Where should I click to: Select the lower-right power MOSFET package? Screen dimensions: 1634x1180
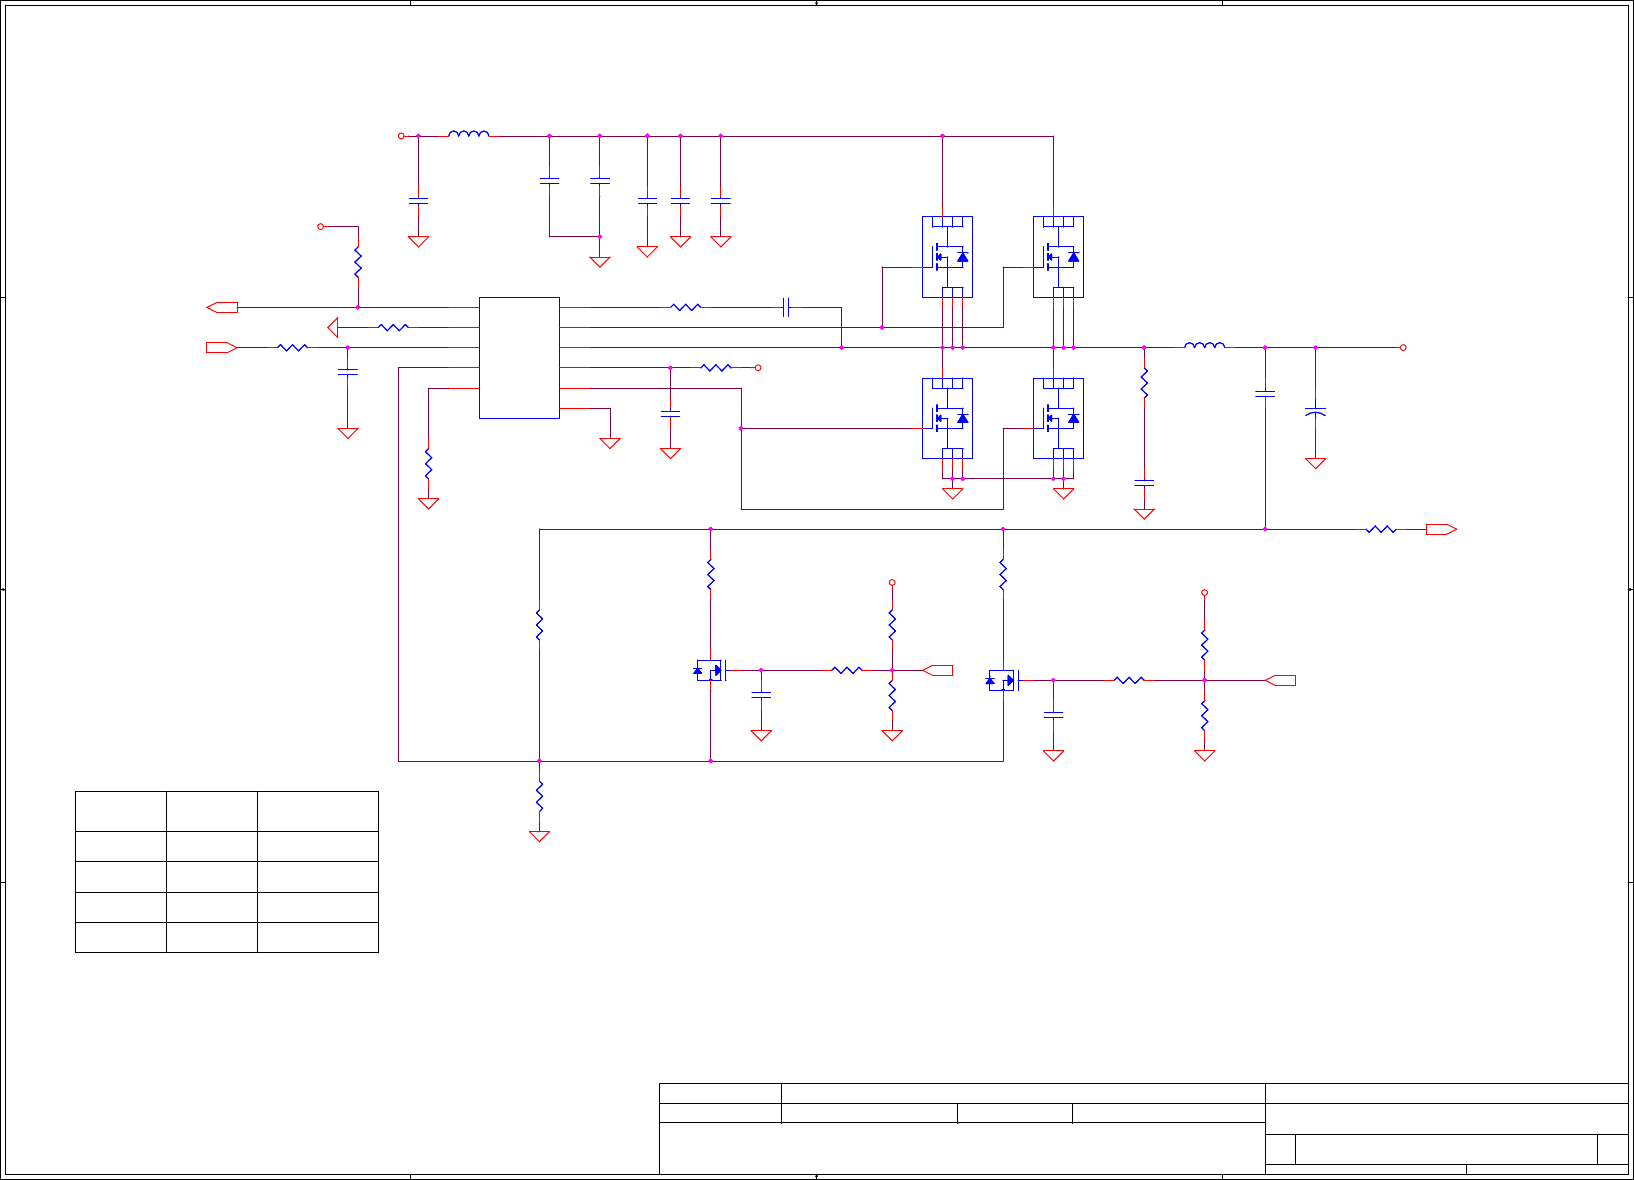coord(1058,418)
